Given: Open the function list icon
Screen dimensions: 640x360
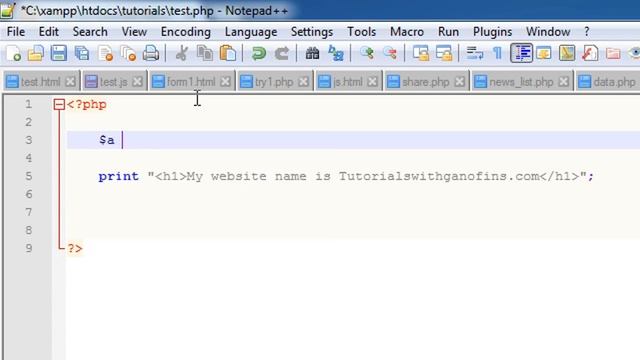Looking at the screenshot, I should tap(590, 53).
